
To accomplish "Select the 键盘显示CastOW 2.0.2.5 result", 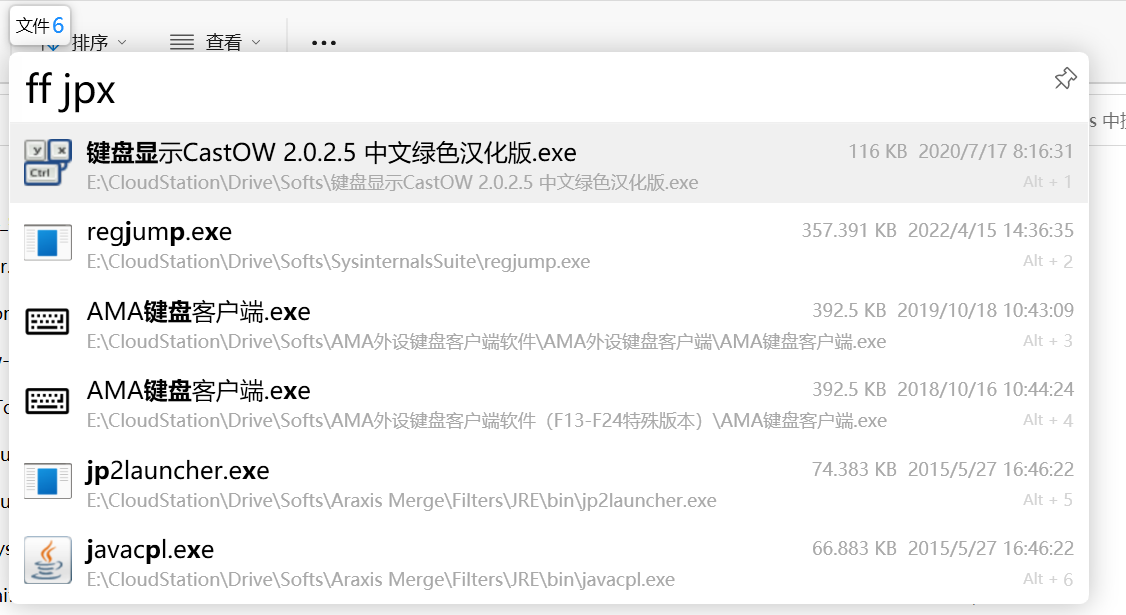I will [x=331, y=152].
